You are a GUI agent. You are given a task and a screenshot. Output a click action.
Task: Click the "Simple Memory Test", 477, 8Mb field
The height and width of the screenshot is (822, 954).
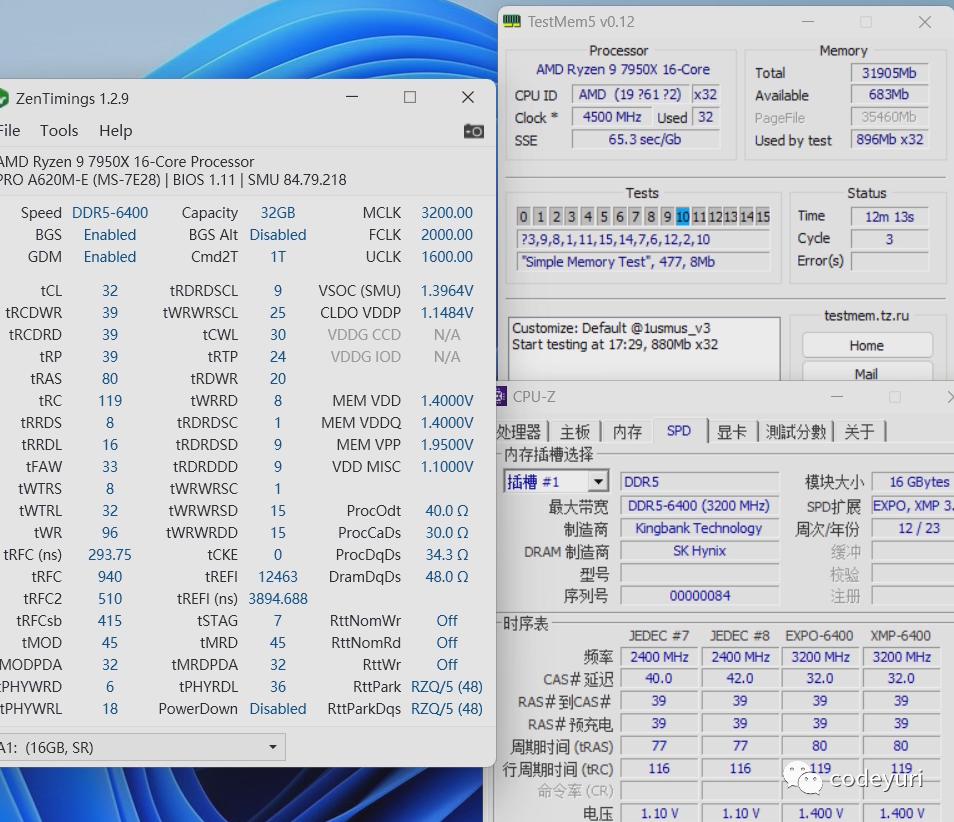coord(644,262)
